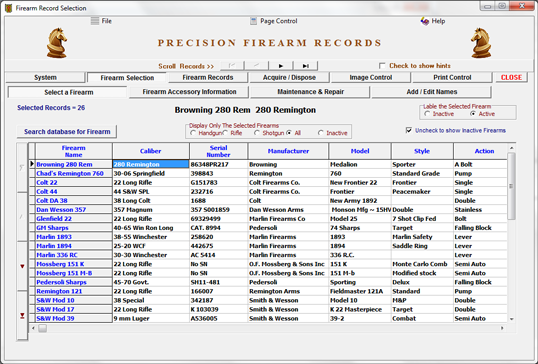The width and height of the screenshot is (538, 364).
Task: Go to the next record
Action: coord(281,66)
